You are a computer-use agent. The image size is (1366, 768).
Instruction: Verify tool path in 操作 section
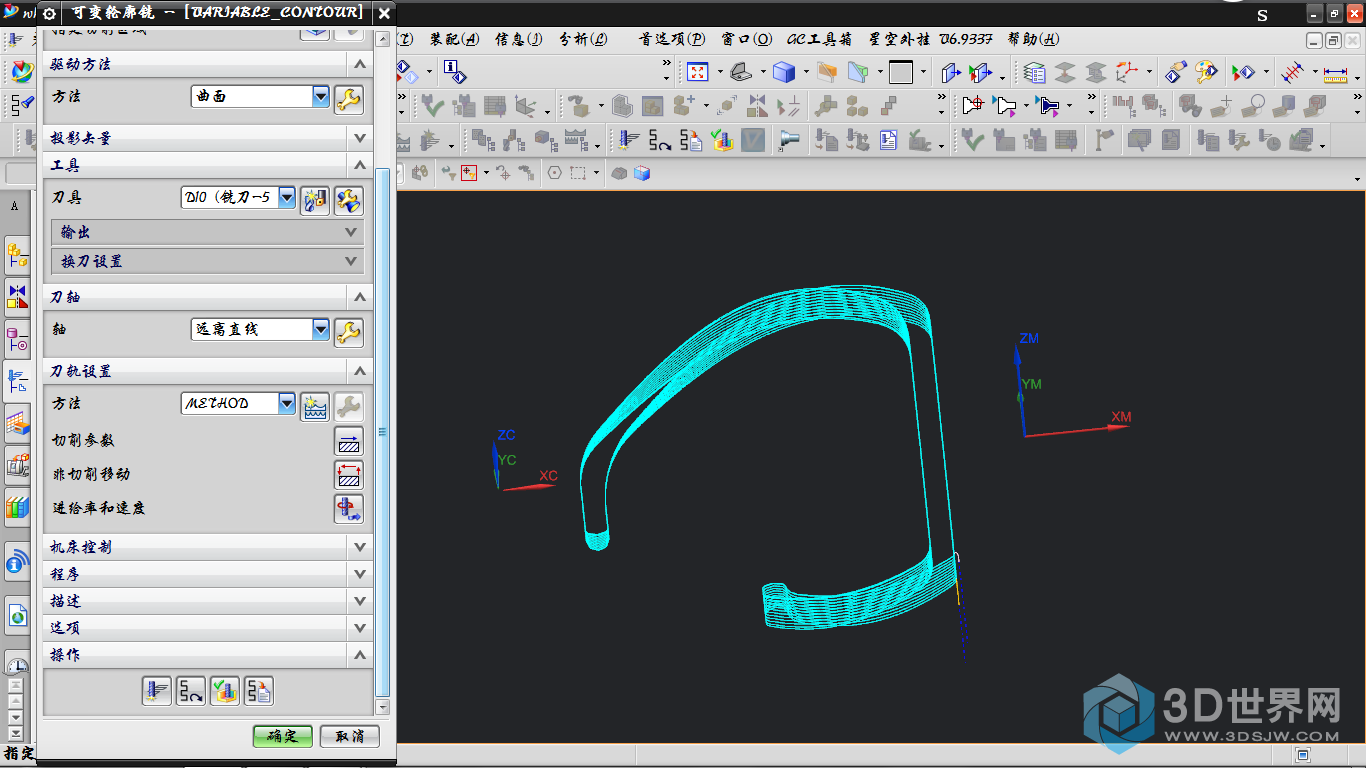click(x=225, y=691)
